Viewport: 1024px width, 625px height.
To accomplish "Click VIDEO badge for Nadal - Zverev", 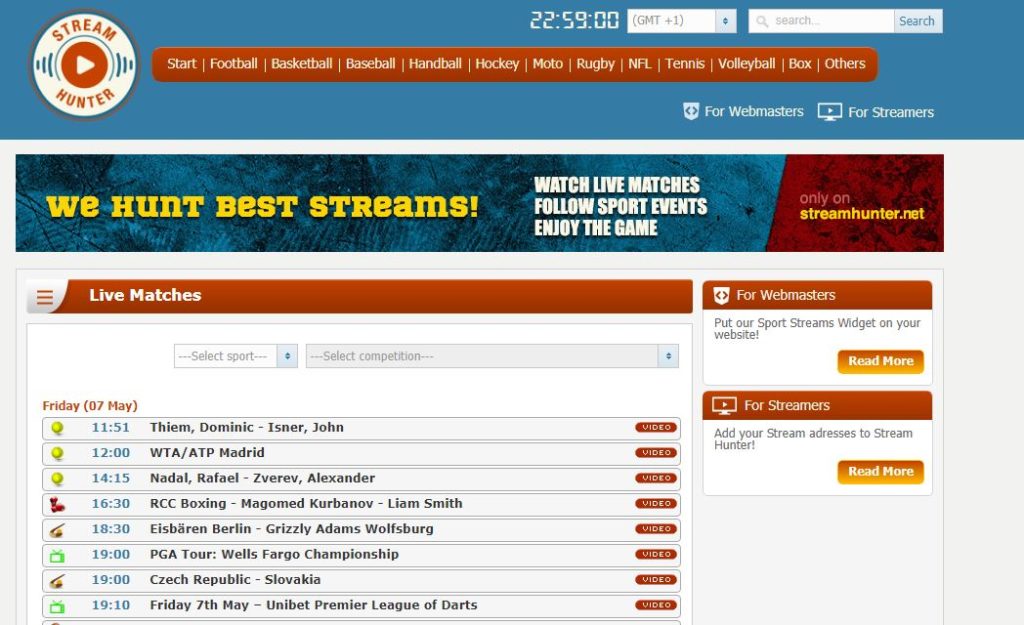I will pyautogui.click(x=656, y=478).
